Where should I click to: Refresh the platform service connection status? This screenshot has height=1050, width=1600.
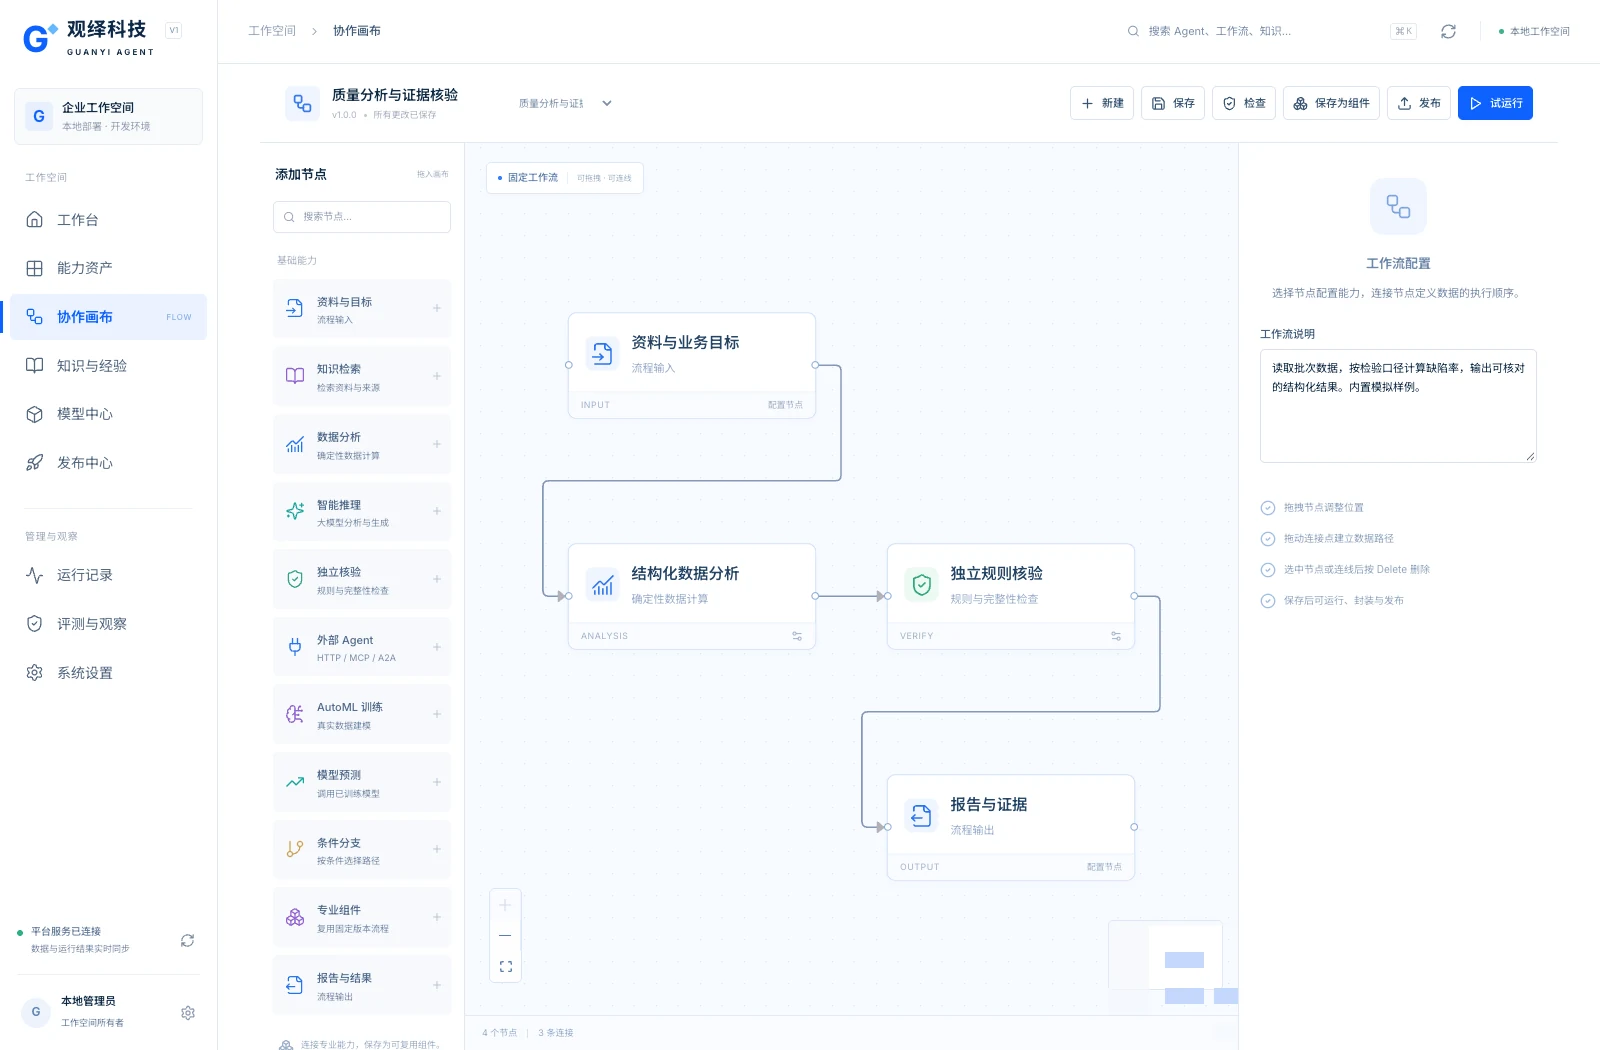click(187, 940)
